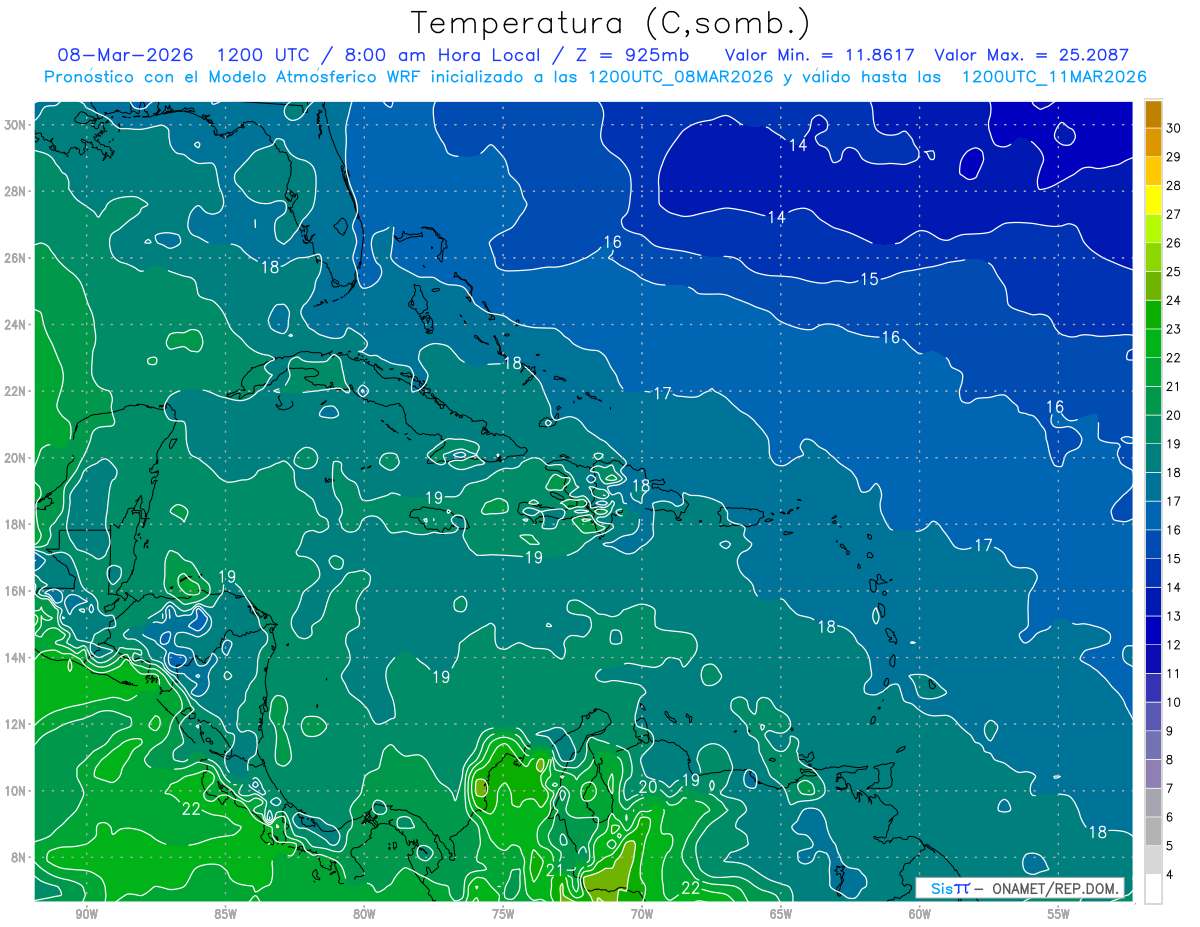Click the '14N' latitude axis label
1200x927 pixels.
15,657
